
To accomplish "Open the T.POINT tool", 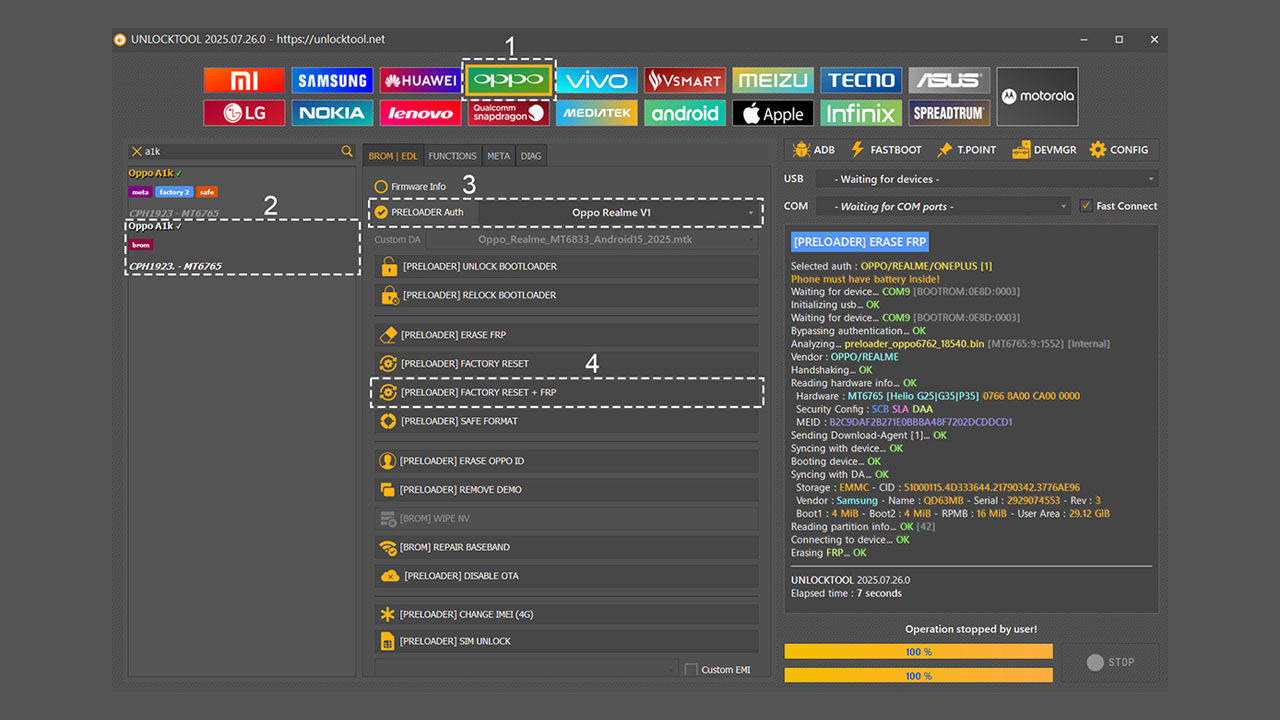I will pyautogui.click(x=966, y=150).
